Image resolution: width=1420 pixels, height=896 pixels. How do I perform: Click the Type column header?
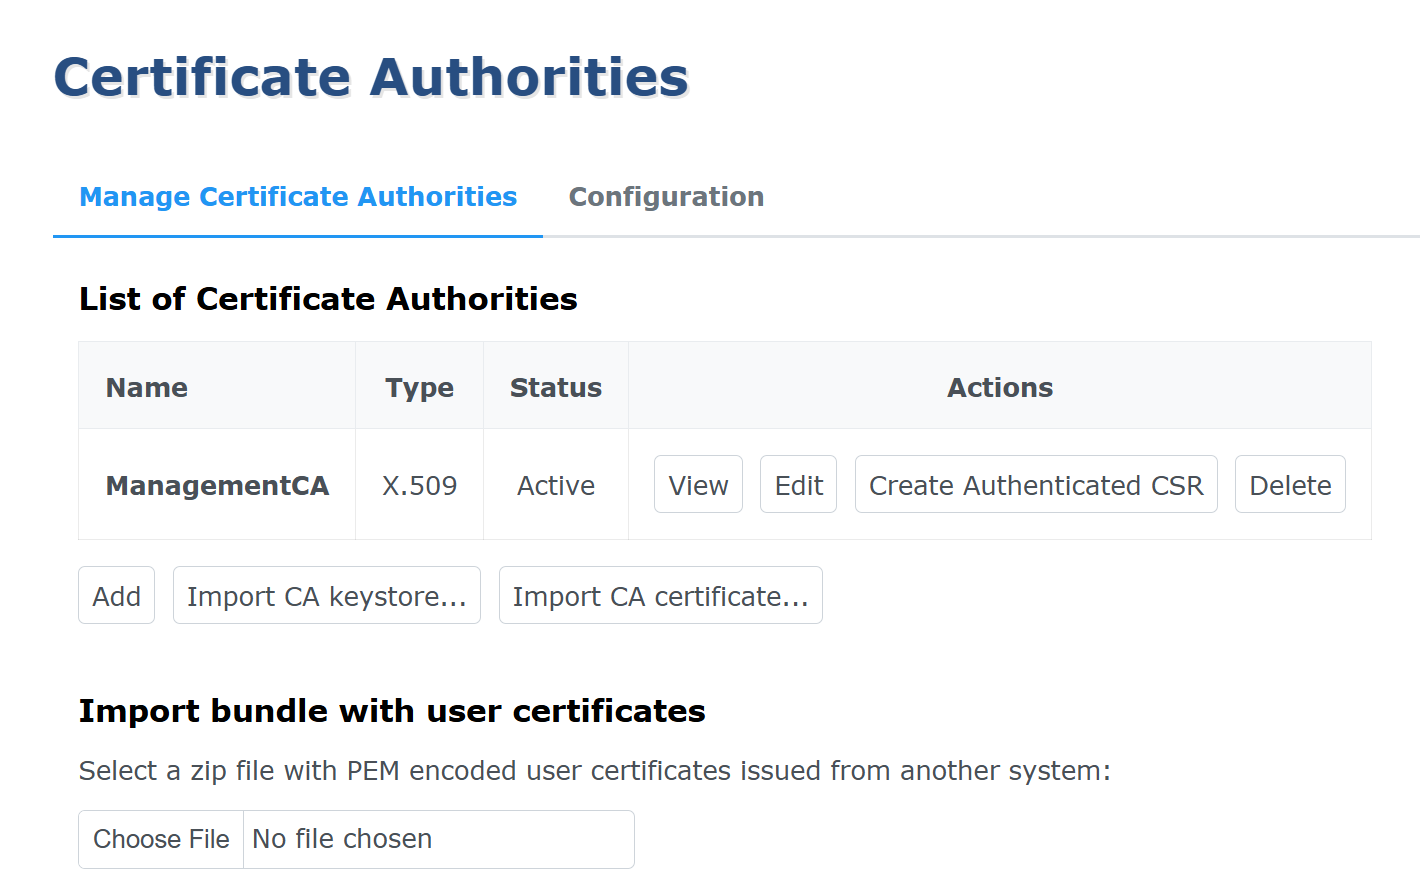click(x=419, y=388)
